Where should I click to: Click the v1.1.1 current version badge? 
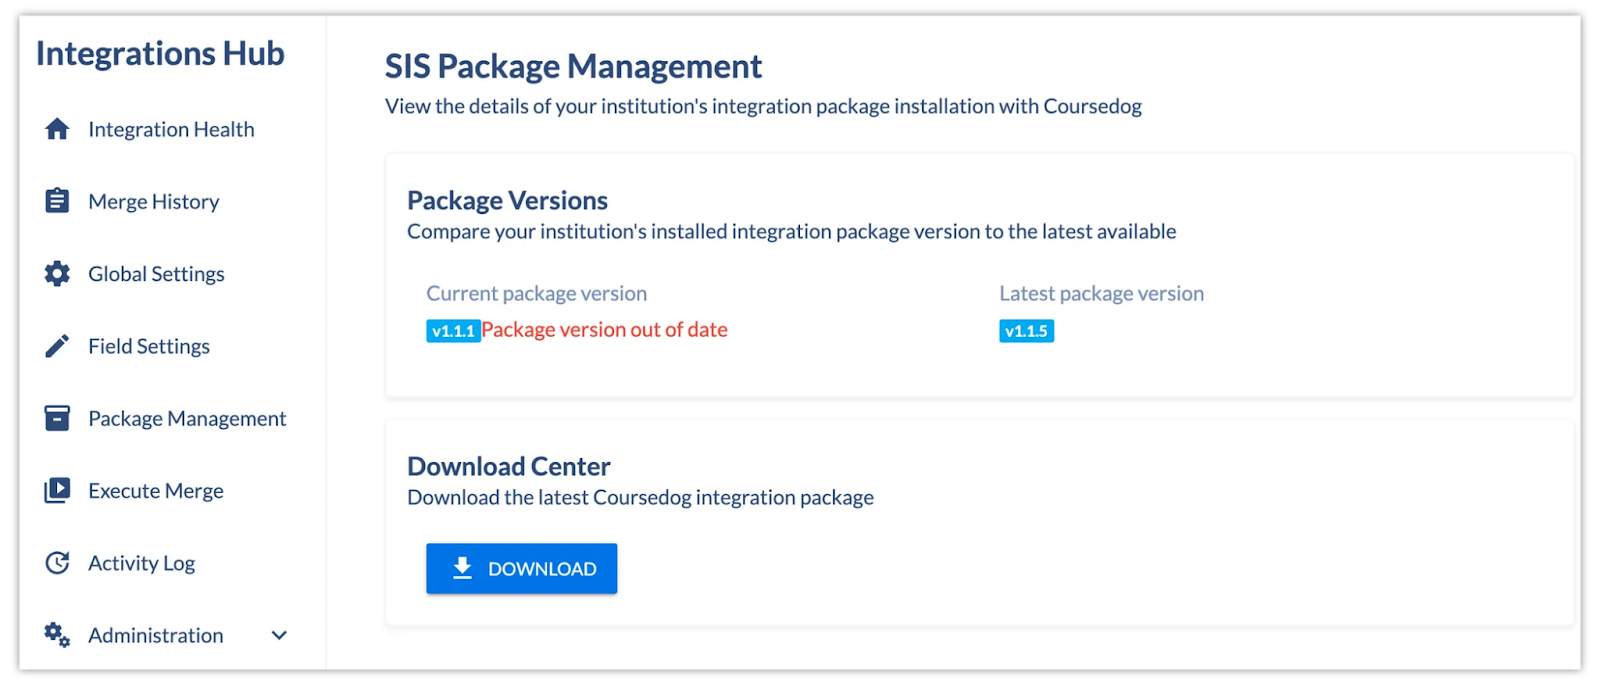(453, 331)
